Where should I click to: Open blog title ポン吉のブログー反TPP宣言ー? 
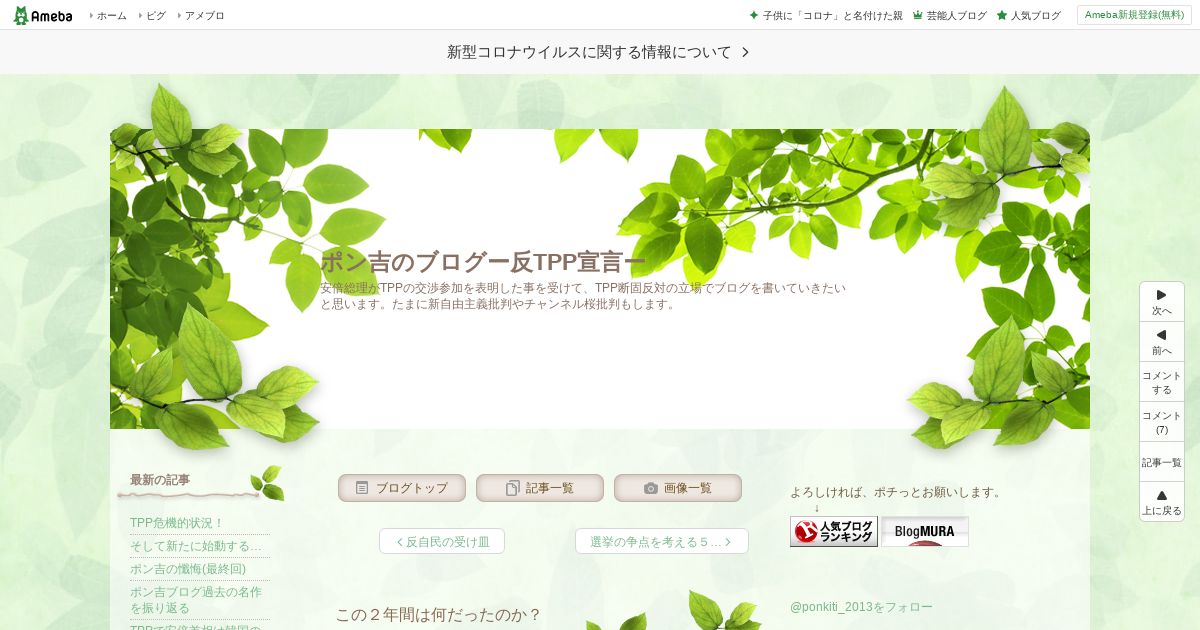click(483, 262)
